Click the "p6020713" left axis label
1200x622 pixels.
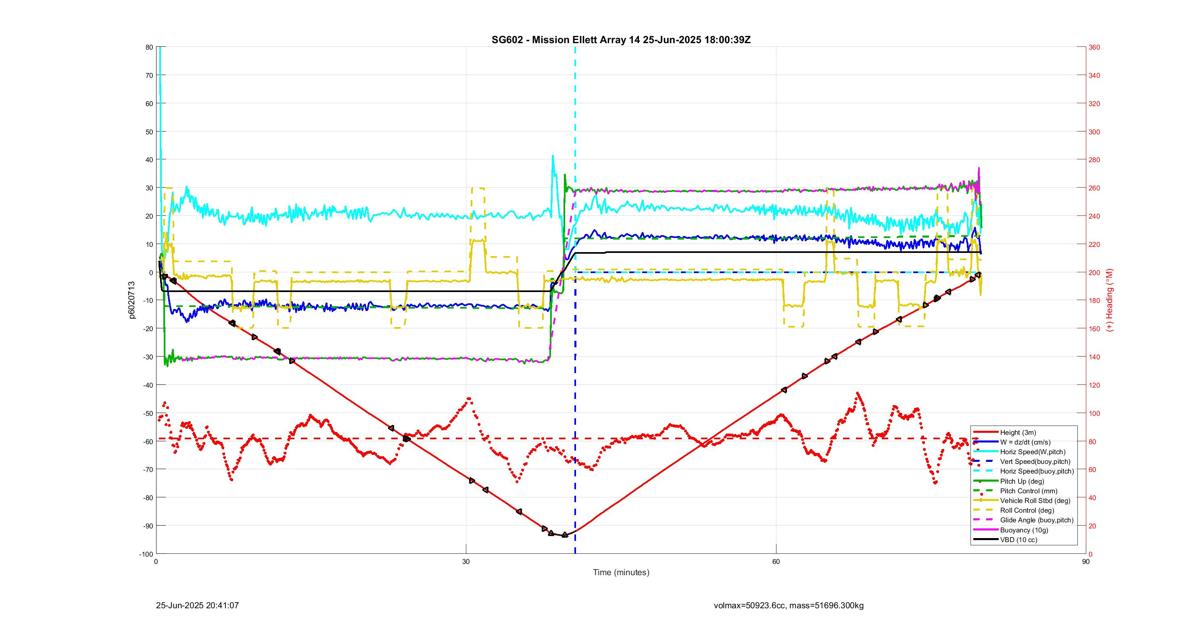(131, 300)
